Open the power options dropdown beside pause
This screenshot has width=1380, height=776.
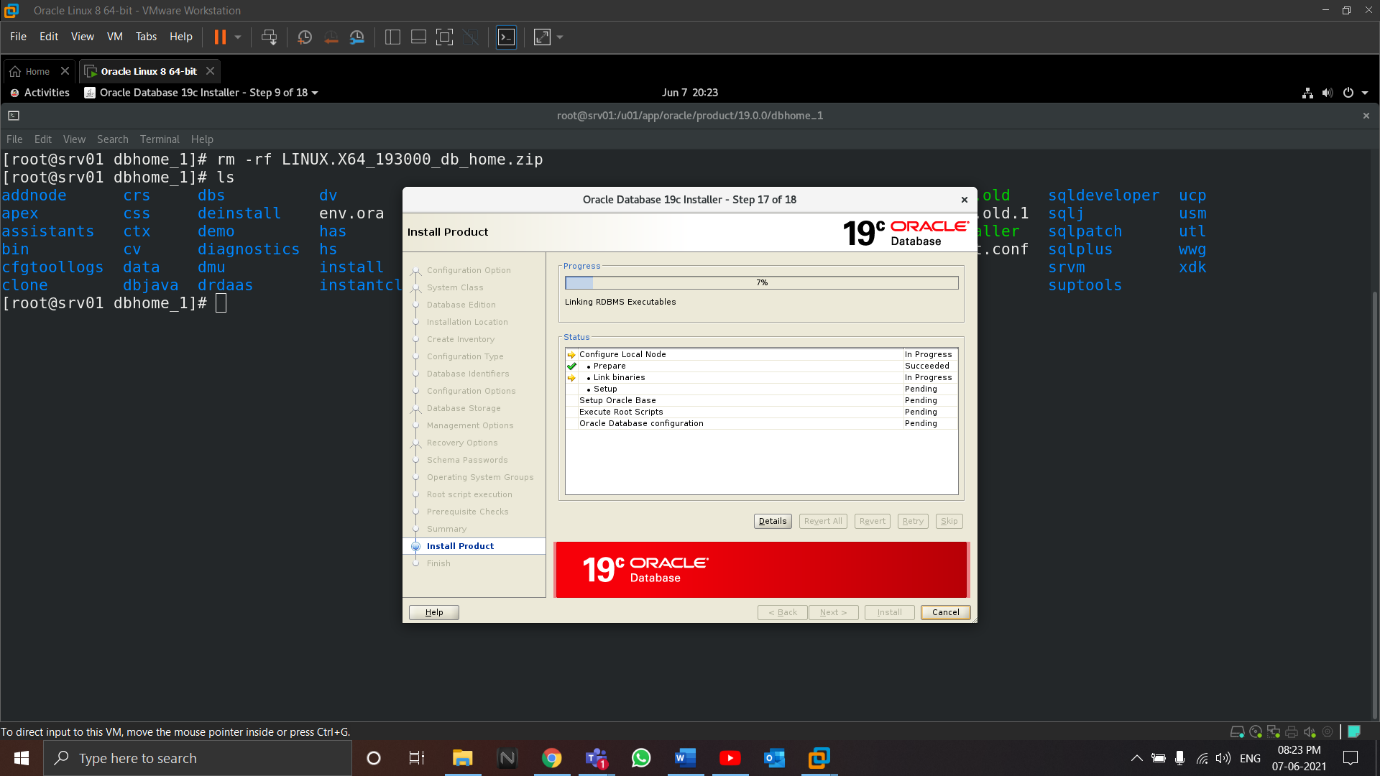[x=238, y=37]
